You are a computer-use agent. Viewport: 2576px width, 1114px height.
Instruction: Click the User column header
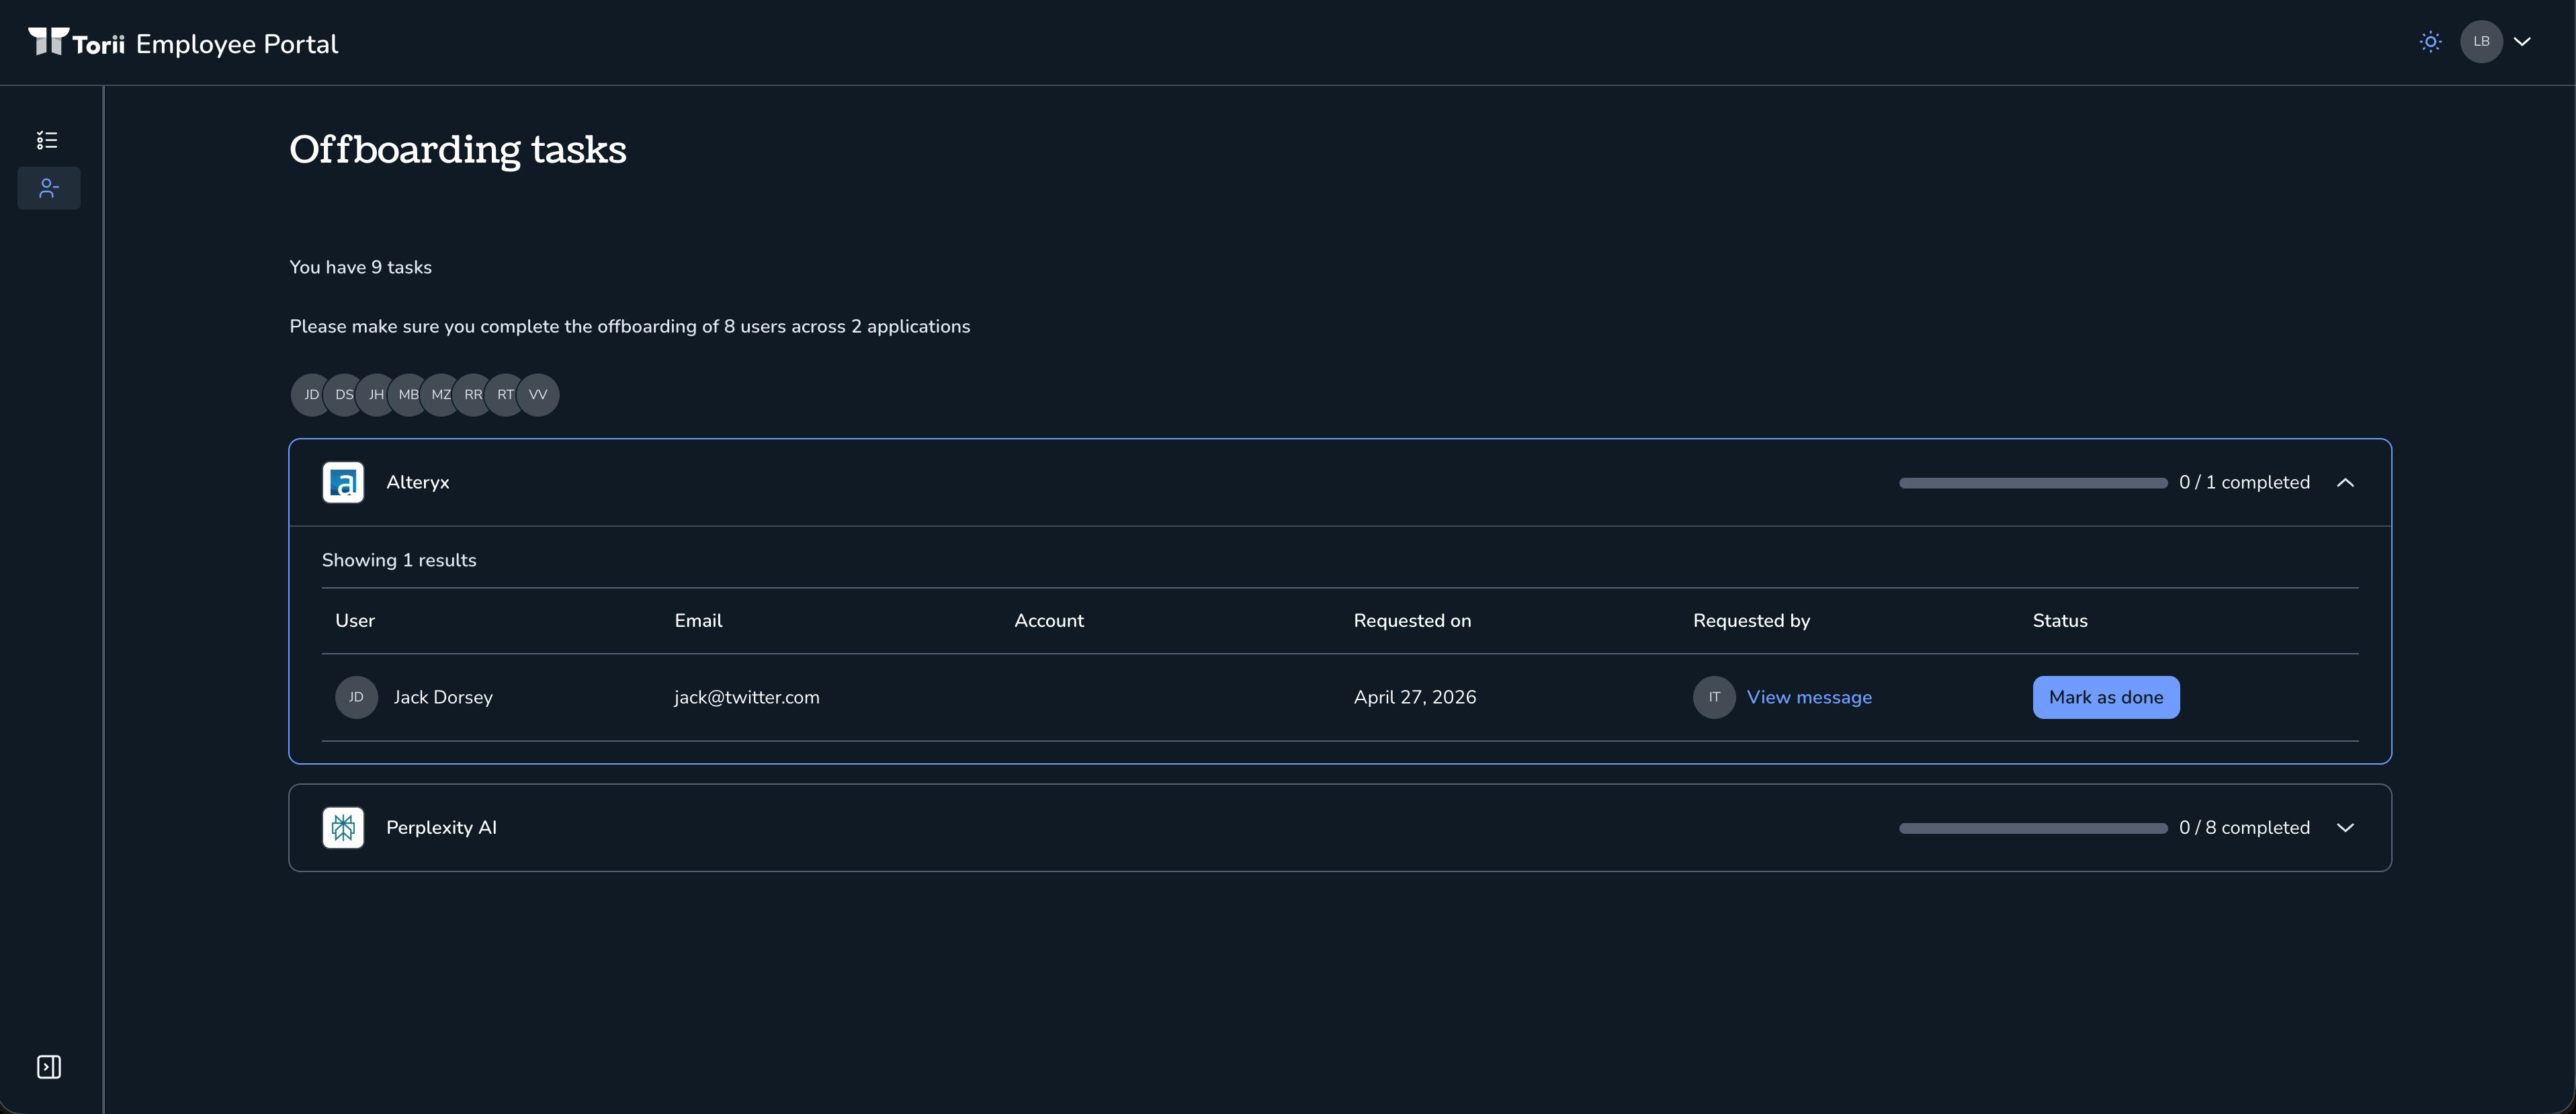pyautogui.click(x=355, y=620)
